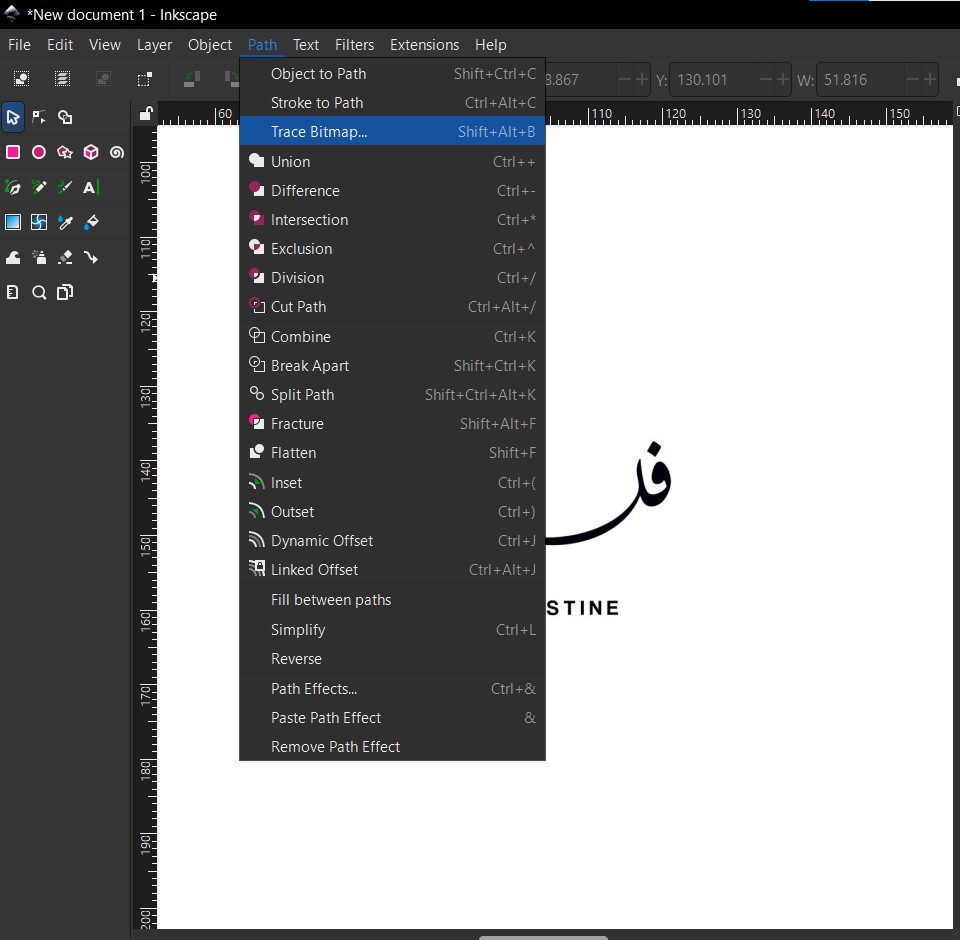Enable select-all objects toolbar button
The width and height of the screenshot is (960, 940).
pyautogui.click(x=22, y=79)
